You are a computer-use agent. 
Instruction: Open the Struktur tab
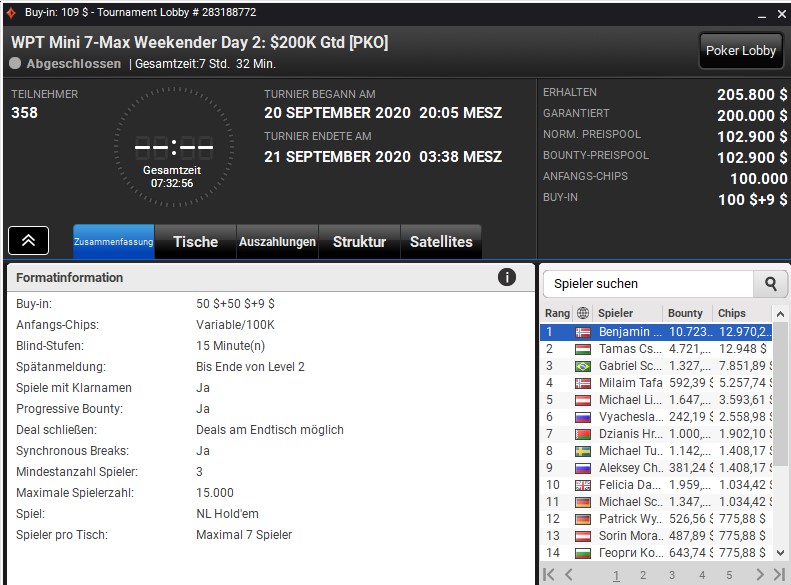tap(359, 242)
